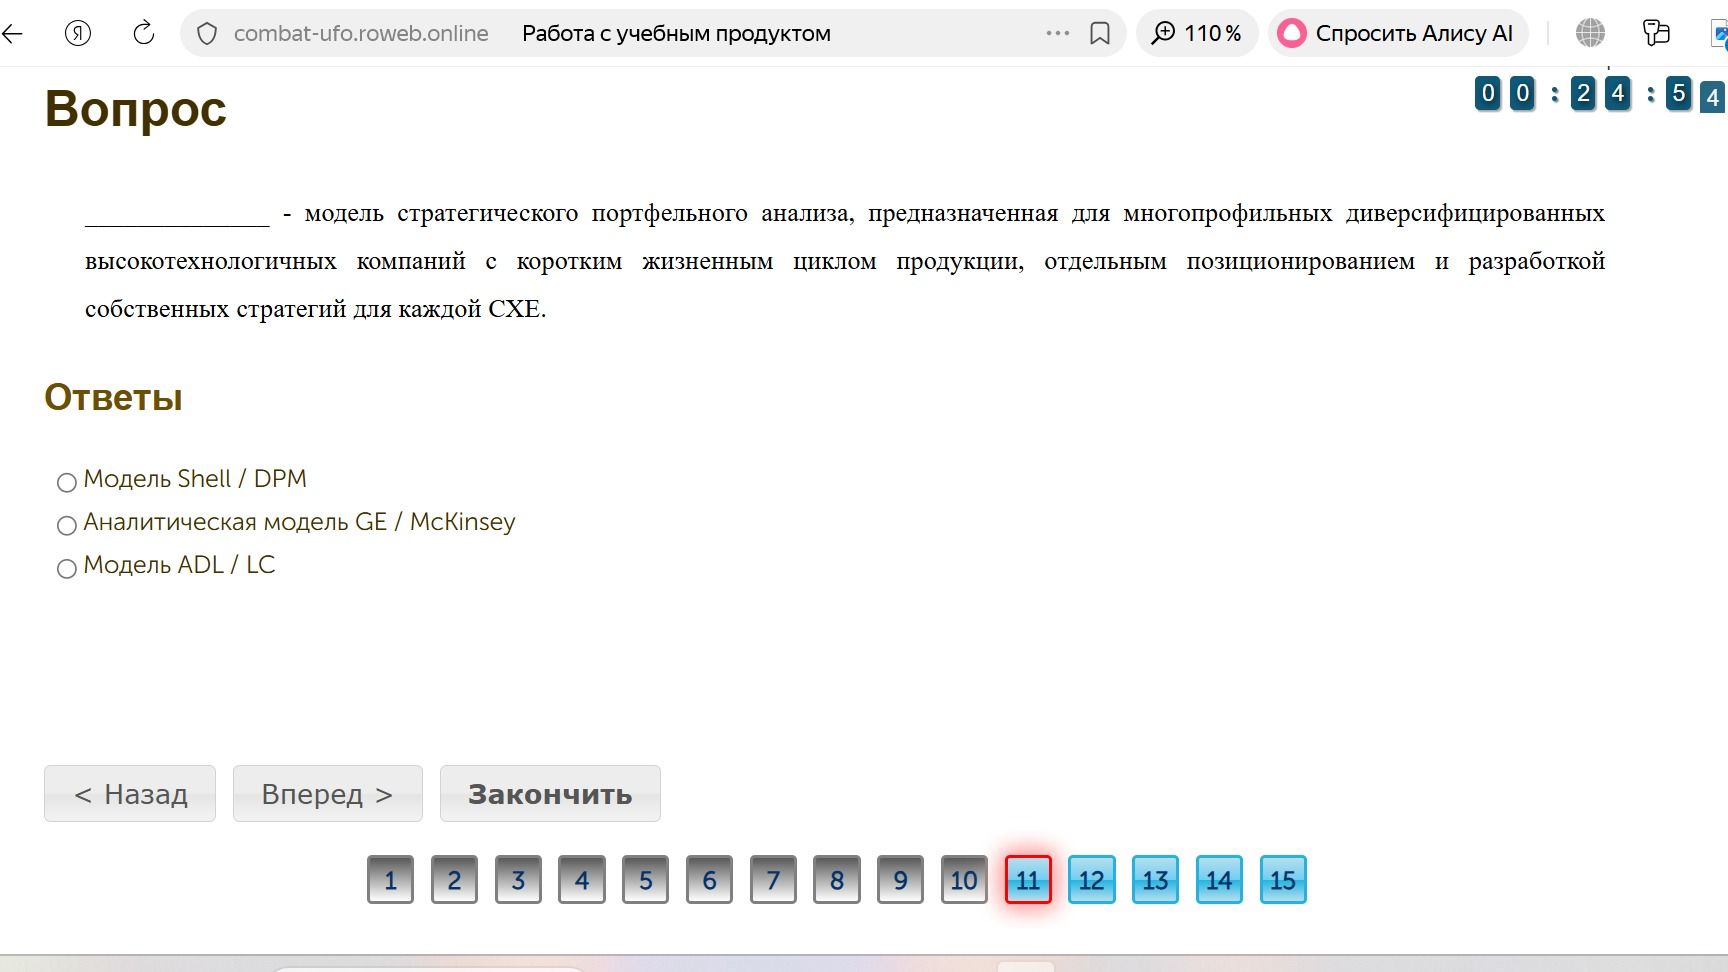Go back using the browser back arrow
Viewport: 1728px width, 972px height.
click(x=12, y=33)
